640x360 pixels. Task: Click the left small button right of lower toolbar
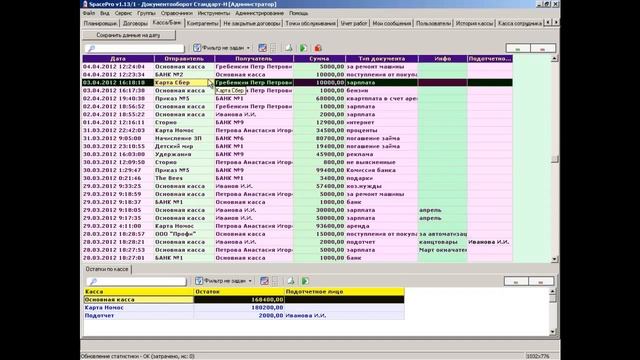(516, 281)
